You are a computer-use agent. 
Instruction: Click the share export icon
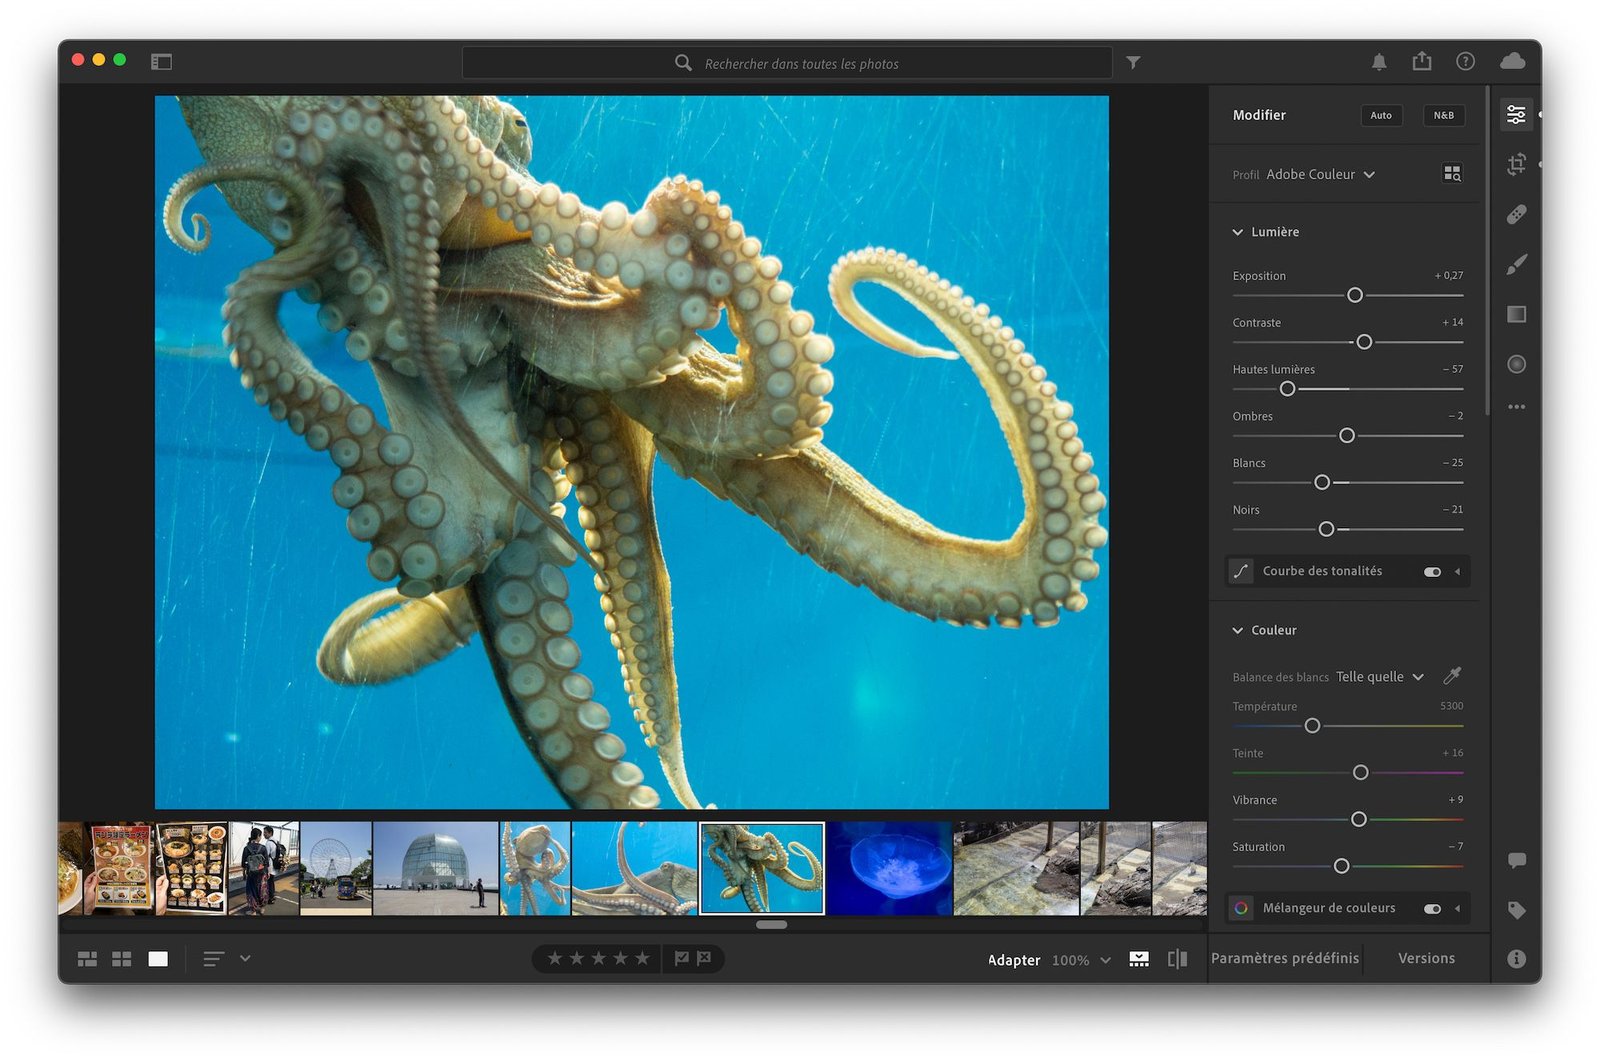[x=1421, y=61]
